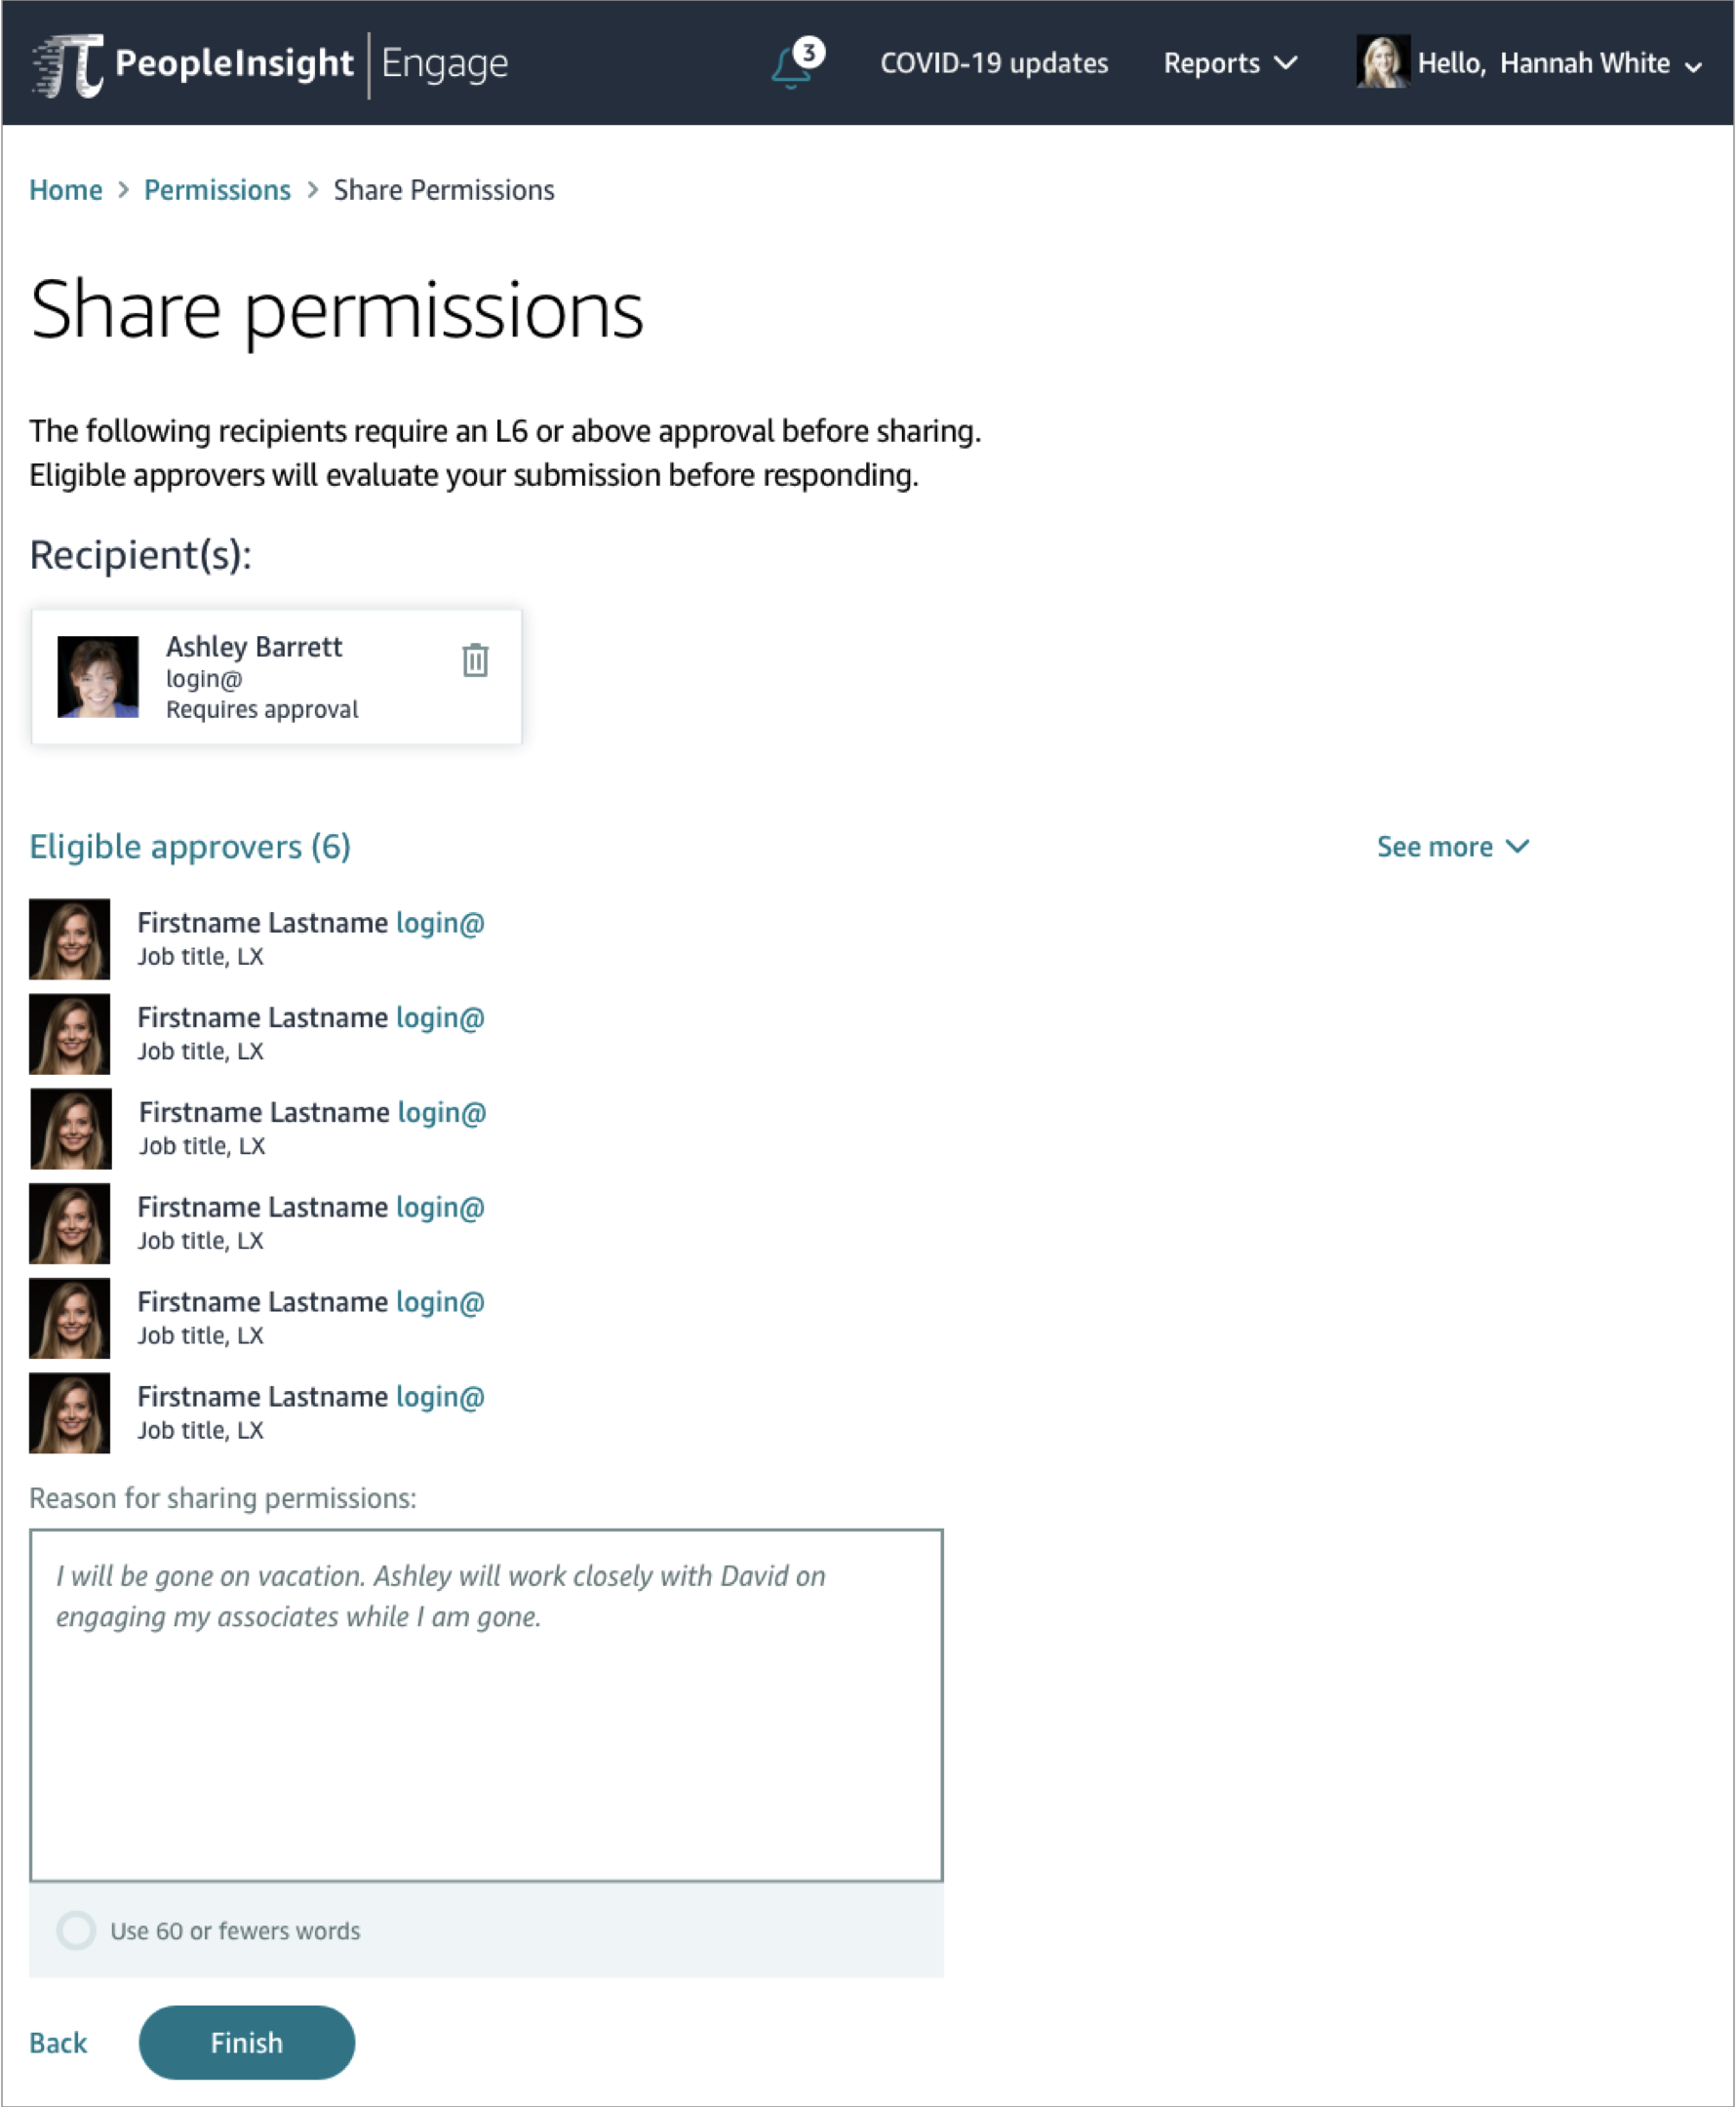Click the third approver's login@ link
This screenshot has width=1736, height=2107.
pyautogui.click(x=442, y=1112)
